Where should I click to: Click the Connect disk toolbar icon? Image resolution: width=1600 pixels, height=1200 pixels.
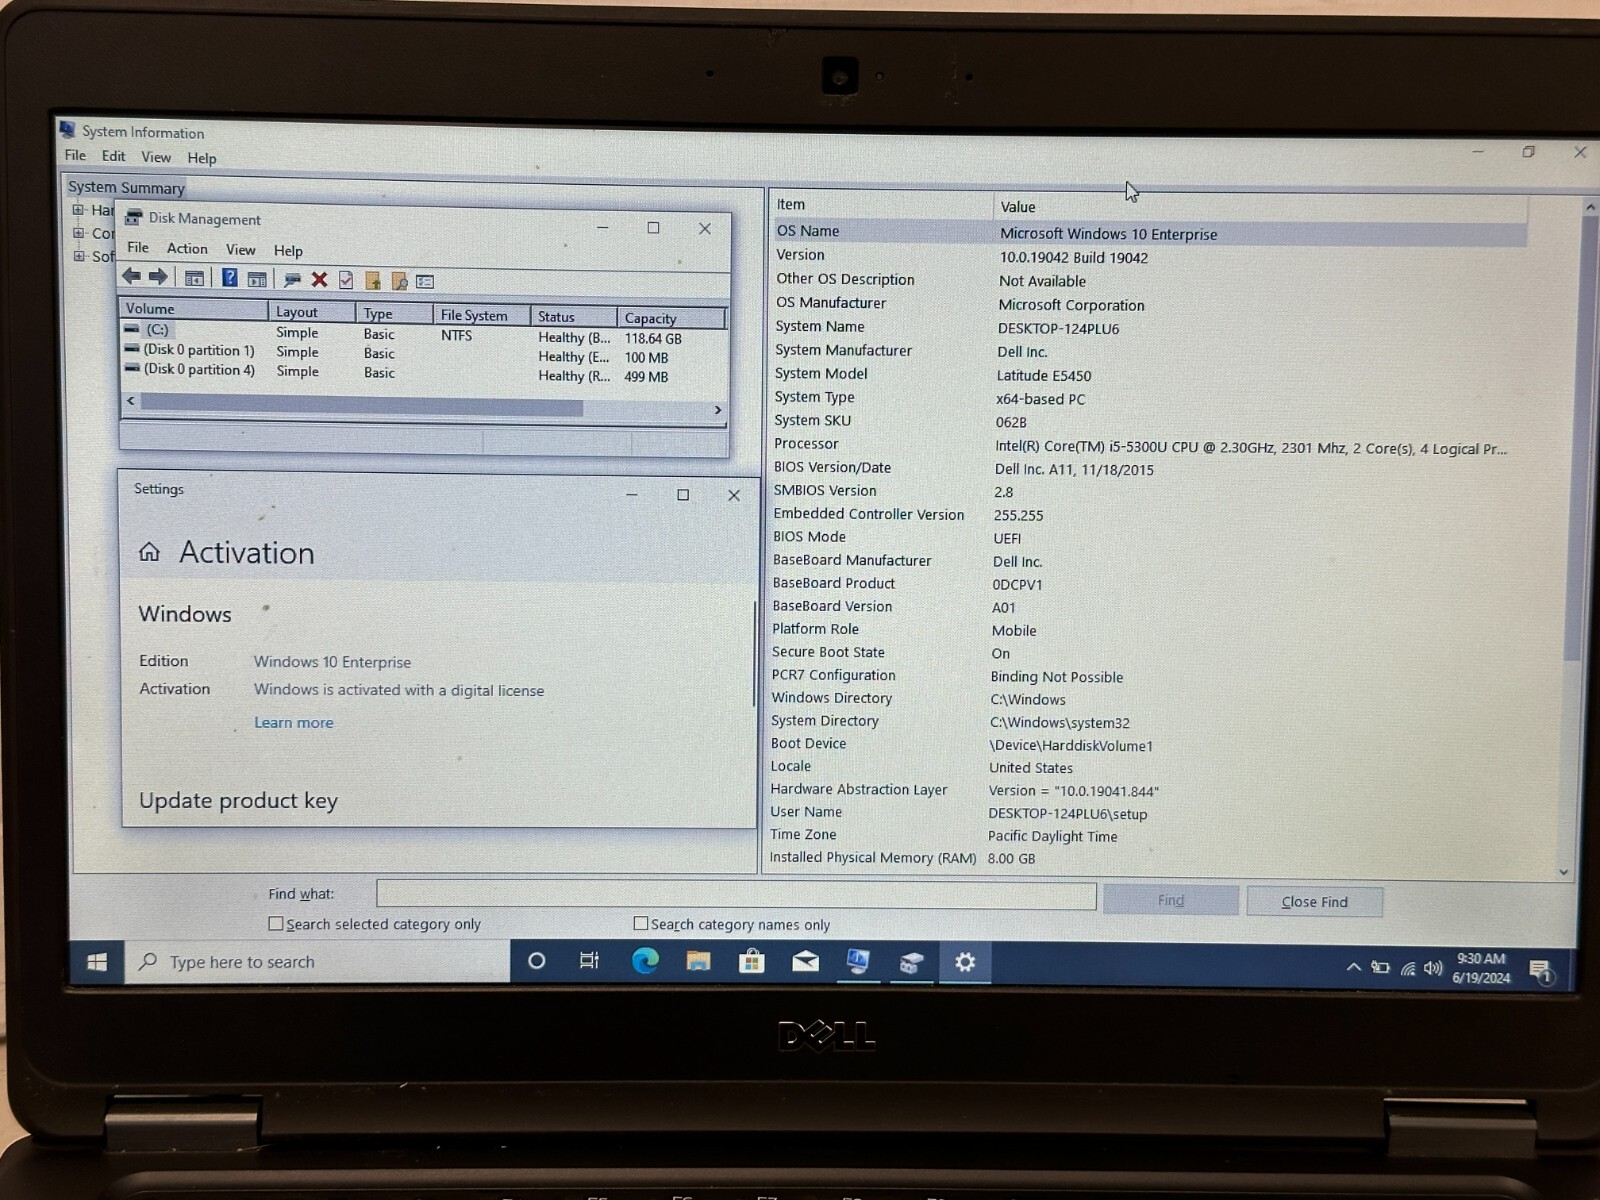292,280
